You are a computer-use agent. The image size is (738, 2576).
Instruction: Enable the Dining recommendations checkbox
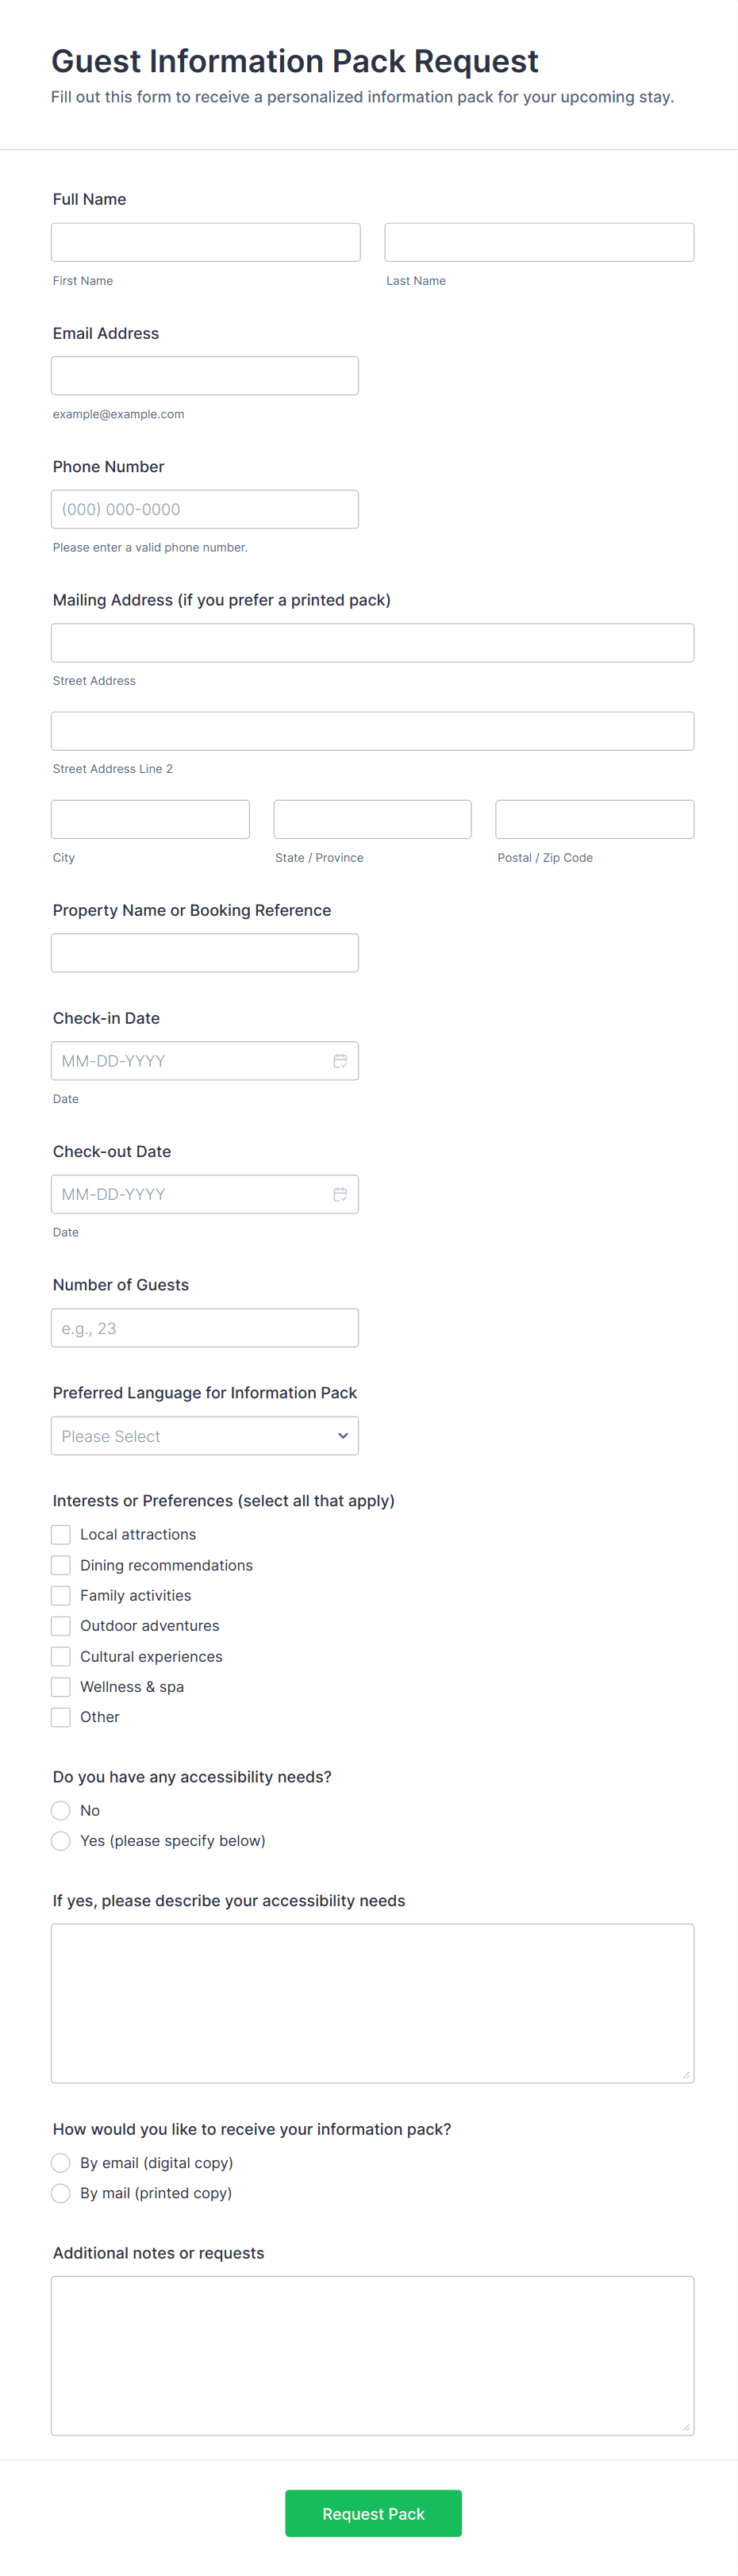(61, 1564)
